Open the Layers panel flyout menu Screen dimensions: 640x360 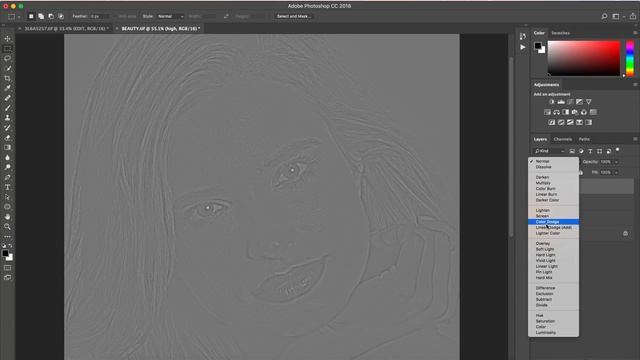click(635, 139)
